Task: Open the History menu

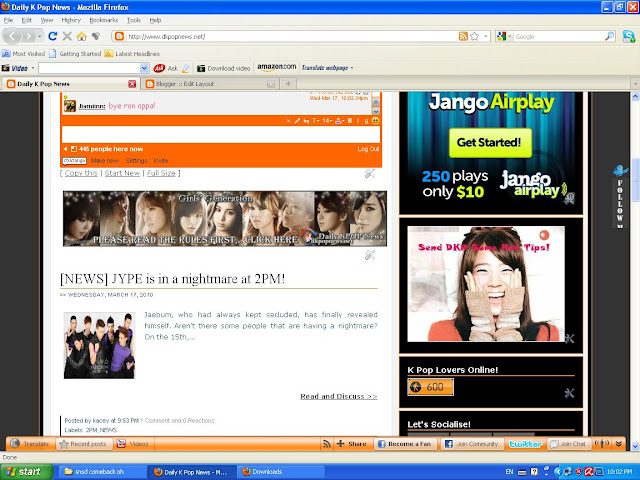Action: coord(71,20)
